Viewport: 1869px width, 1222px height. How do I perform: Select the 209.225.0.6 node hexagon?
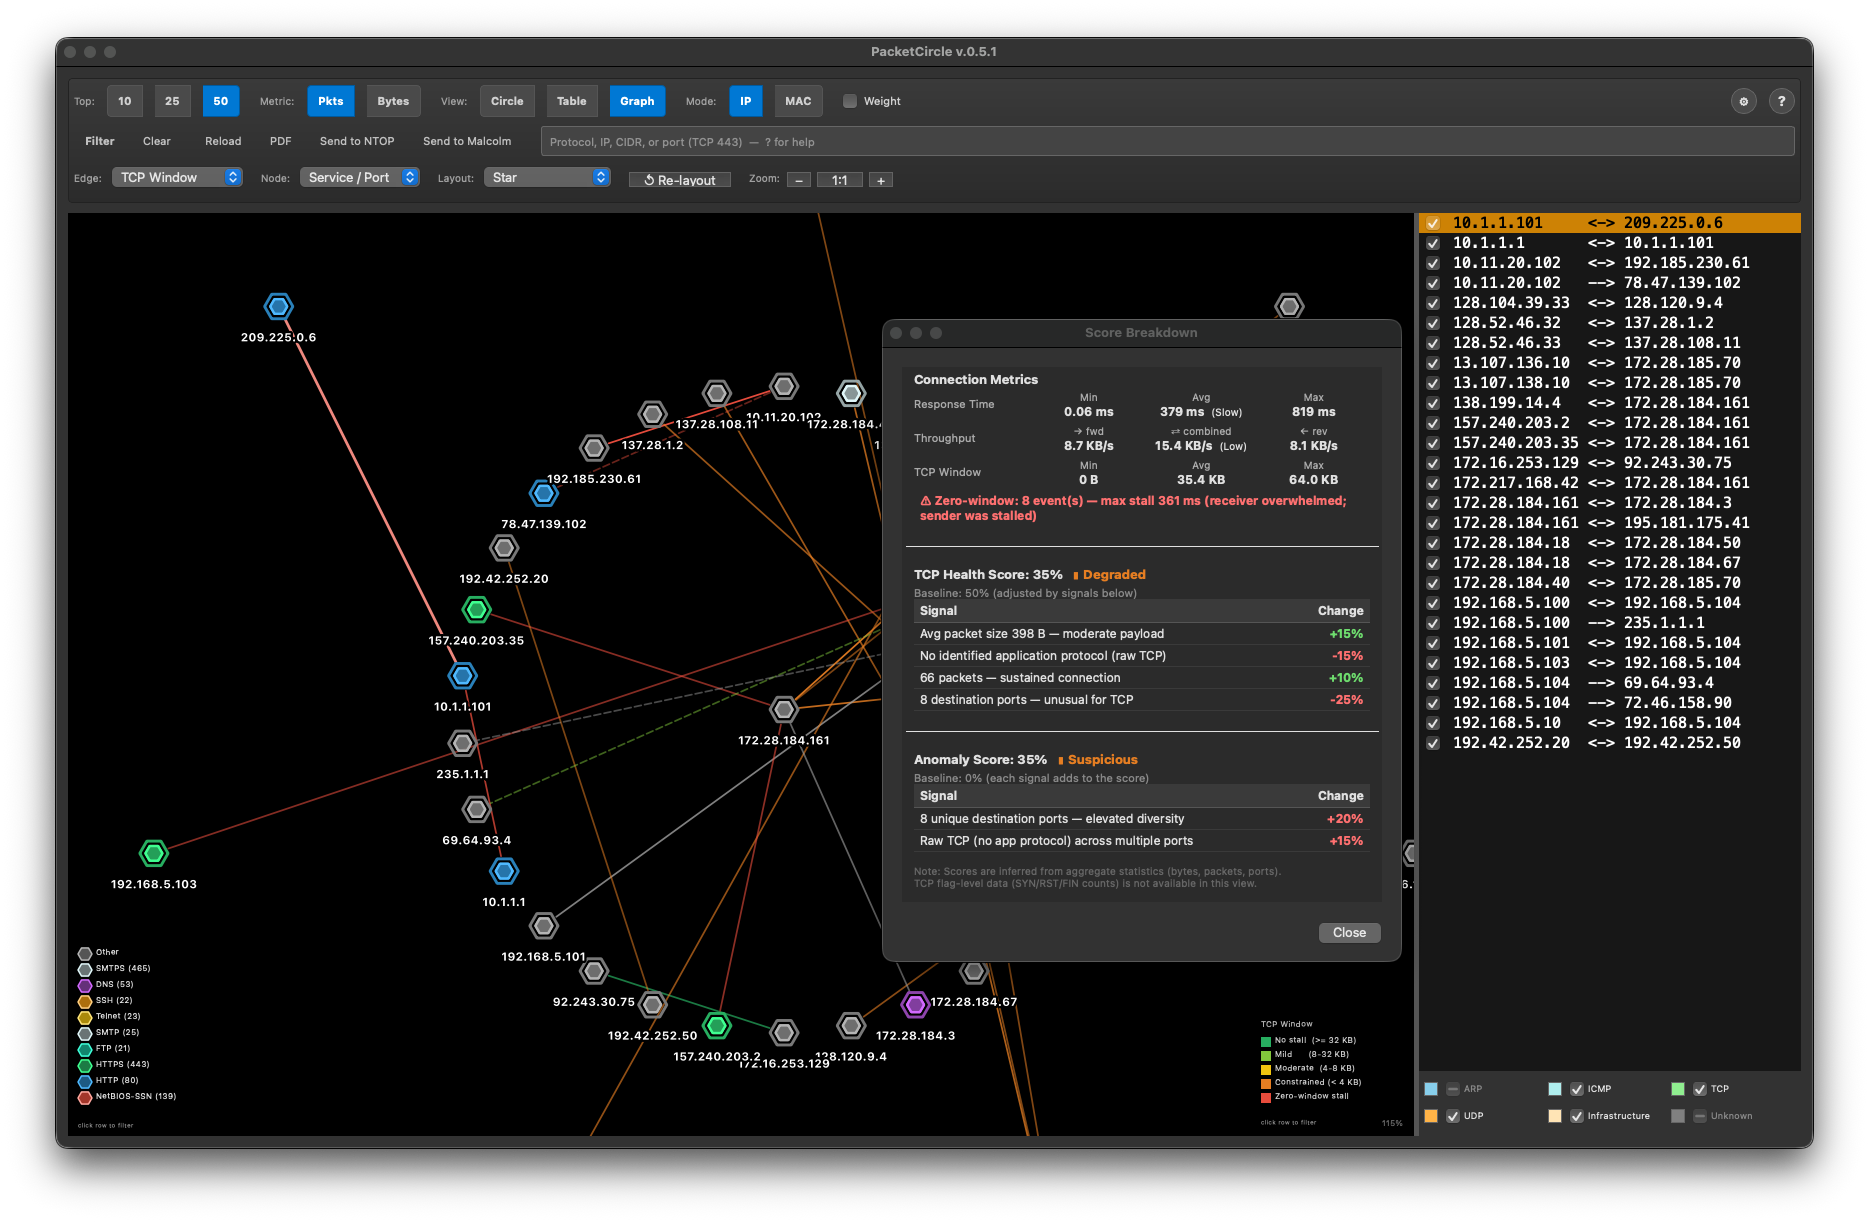tap(278, 307)
